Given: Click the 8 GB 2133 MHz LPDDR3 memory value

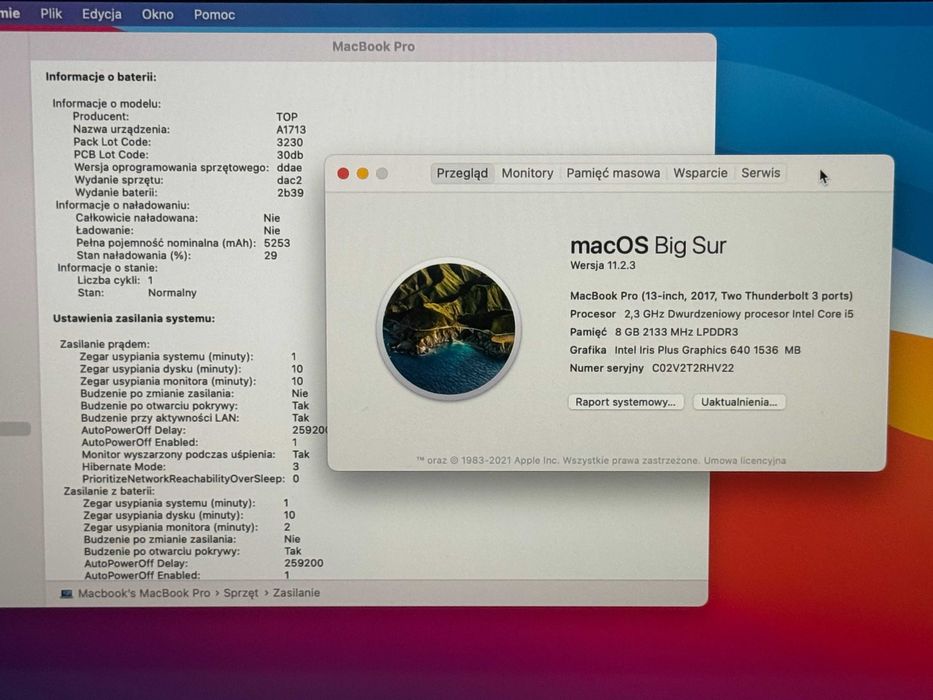Looking at the screenshot, I should (677, 332).
